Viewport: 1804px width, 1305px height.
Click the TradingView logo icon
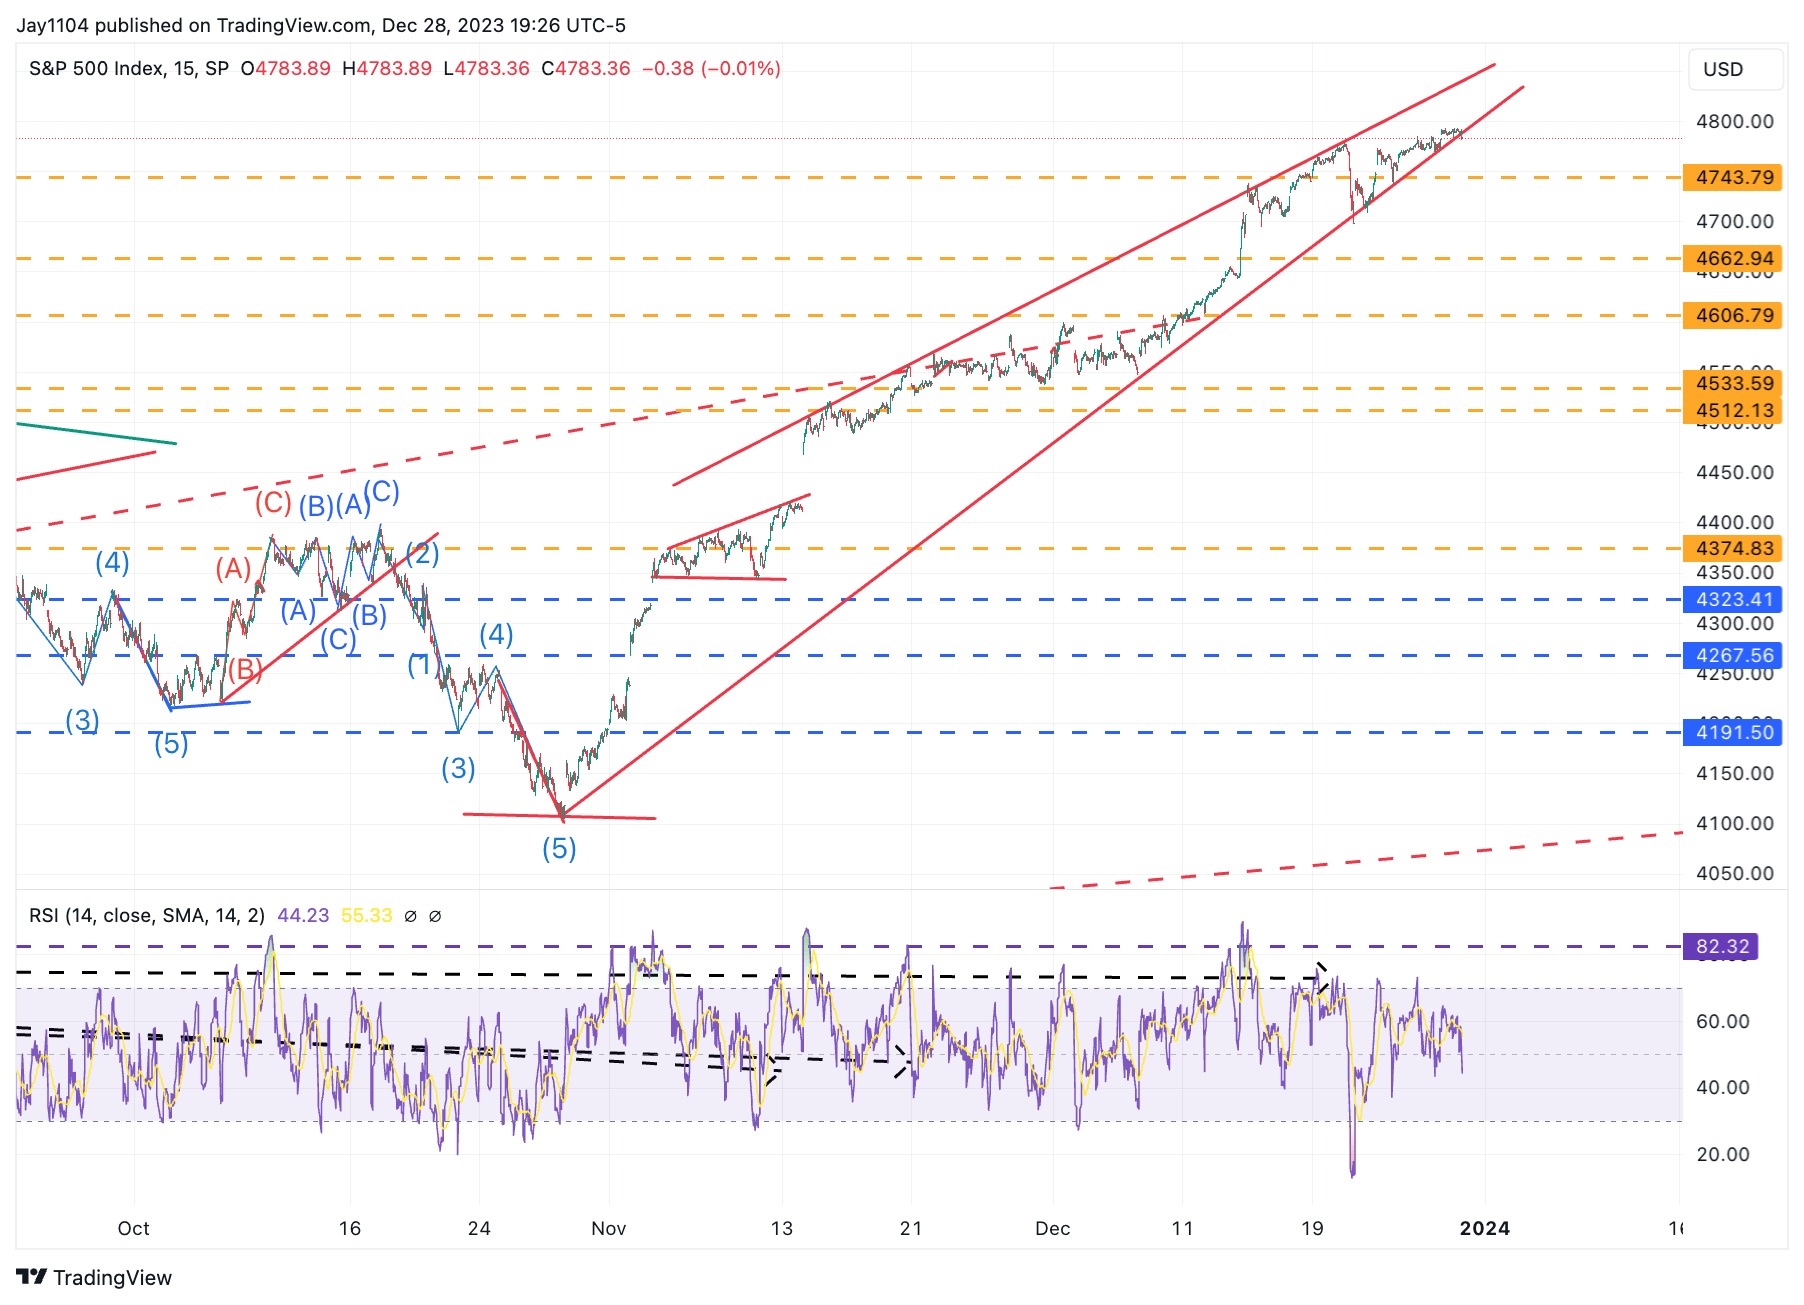[32, 1277]
